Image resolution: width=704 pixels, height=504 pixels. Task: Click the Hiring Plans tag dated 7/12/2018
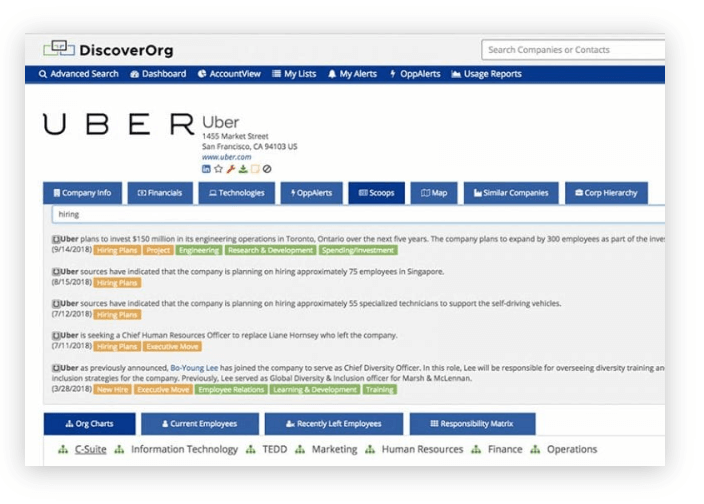click(x=117, y=315)
